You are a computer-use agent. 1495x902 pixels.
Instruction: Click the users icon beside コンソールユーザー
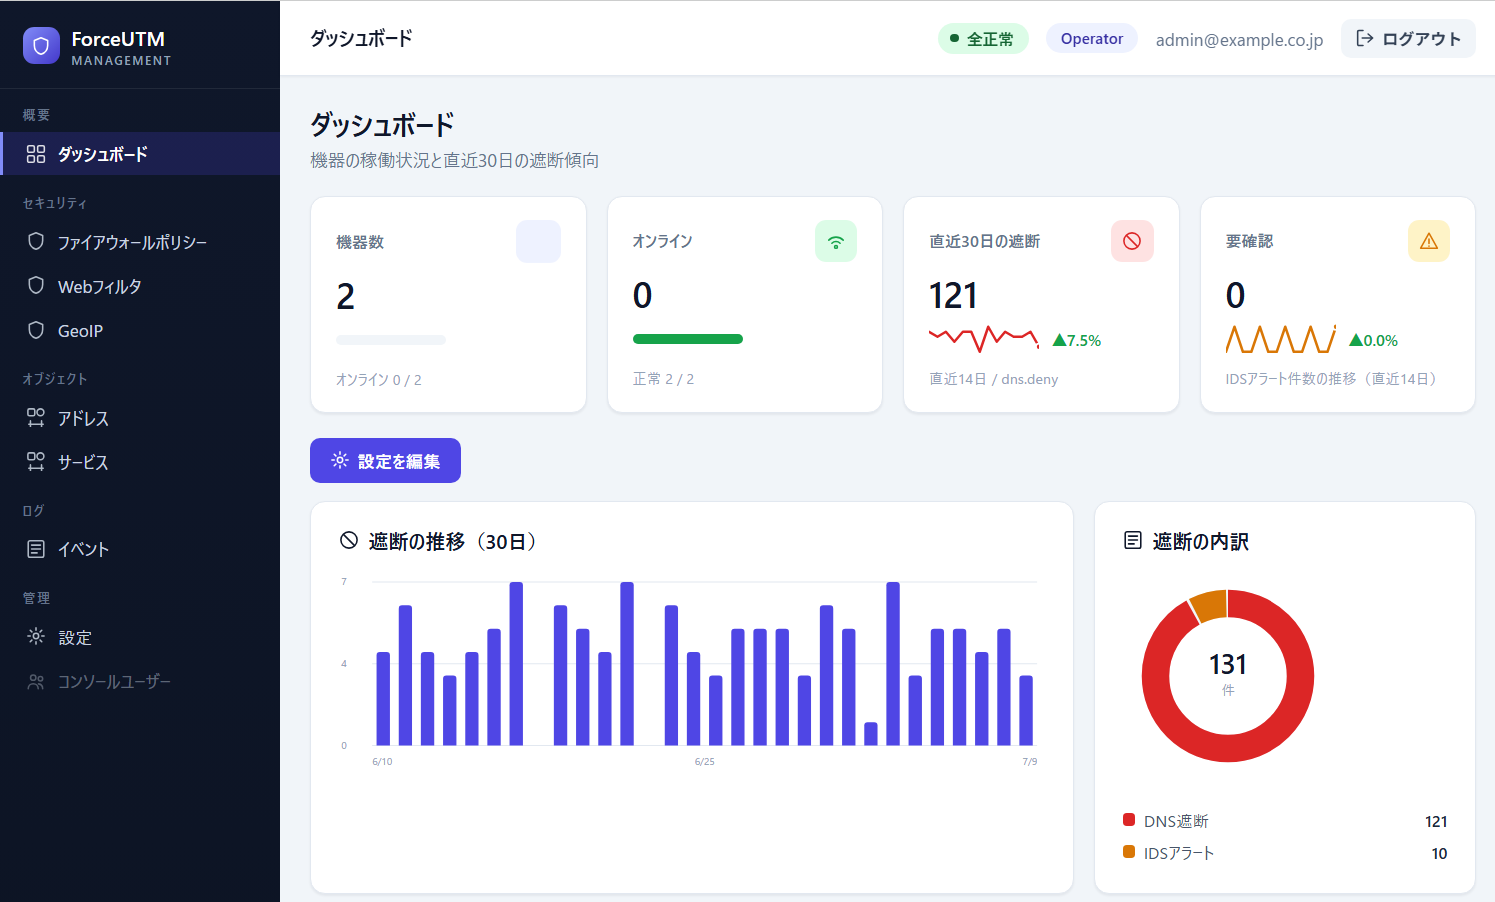tap(36, 681)
